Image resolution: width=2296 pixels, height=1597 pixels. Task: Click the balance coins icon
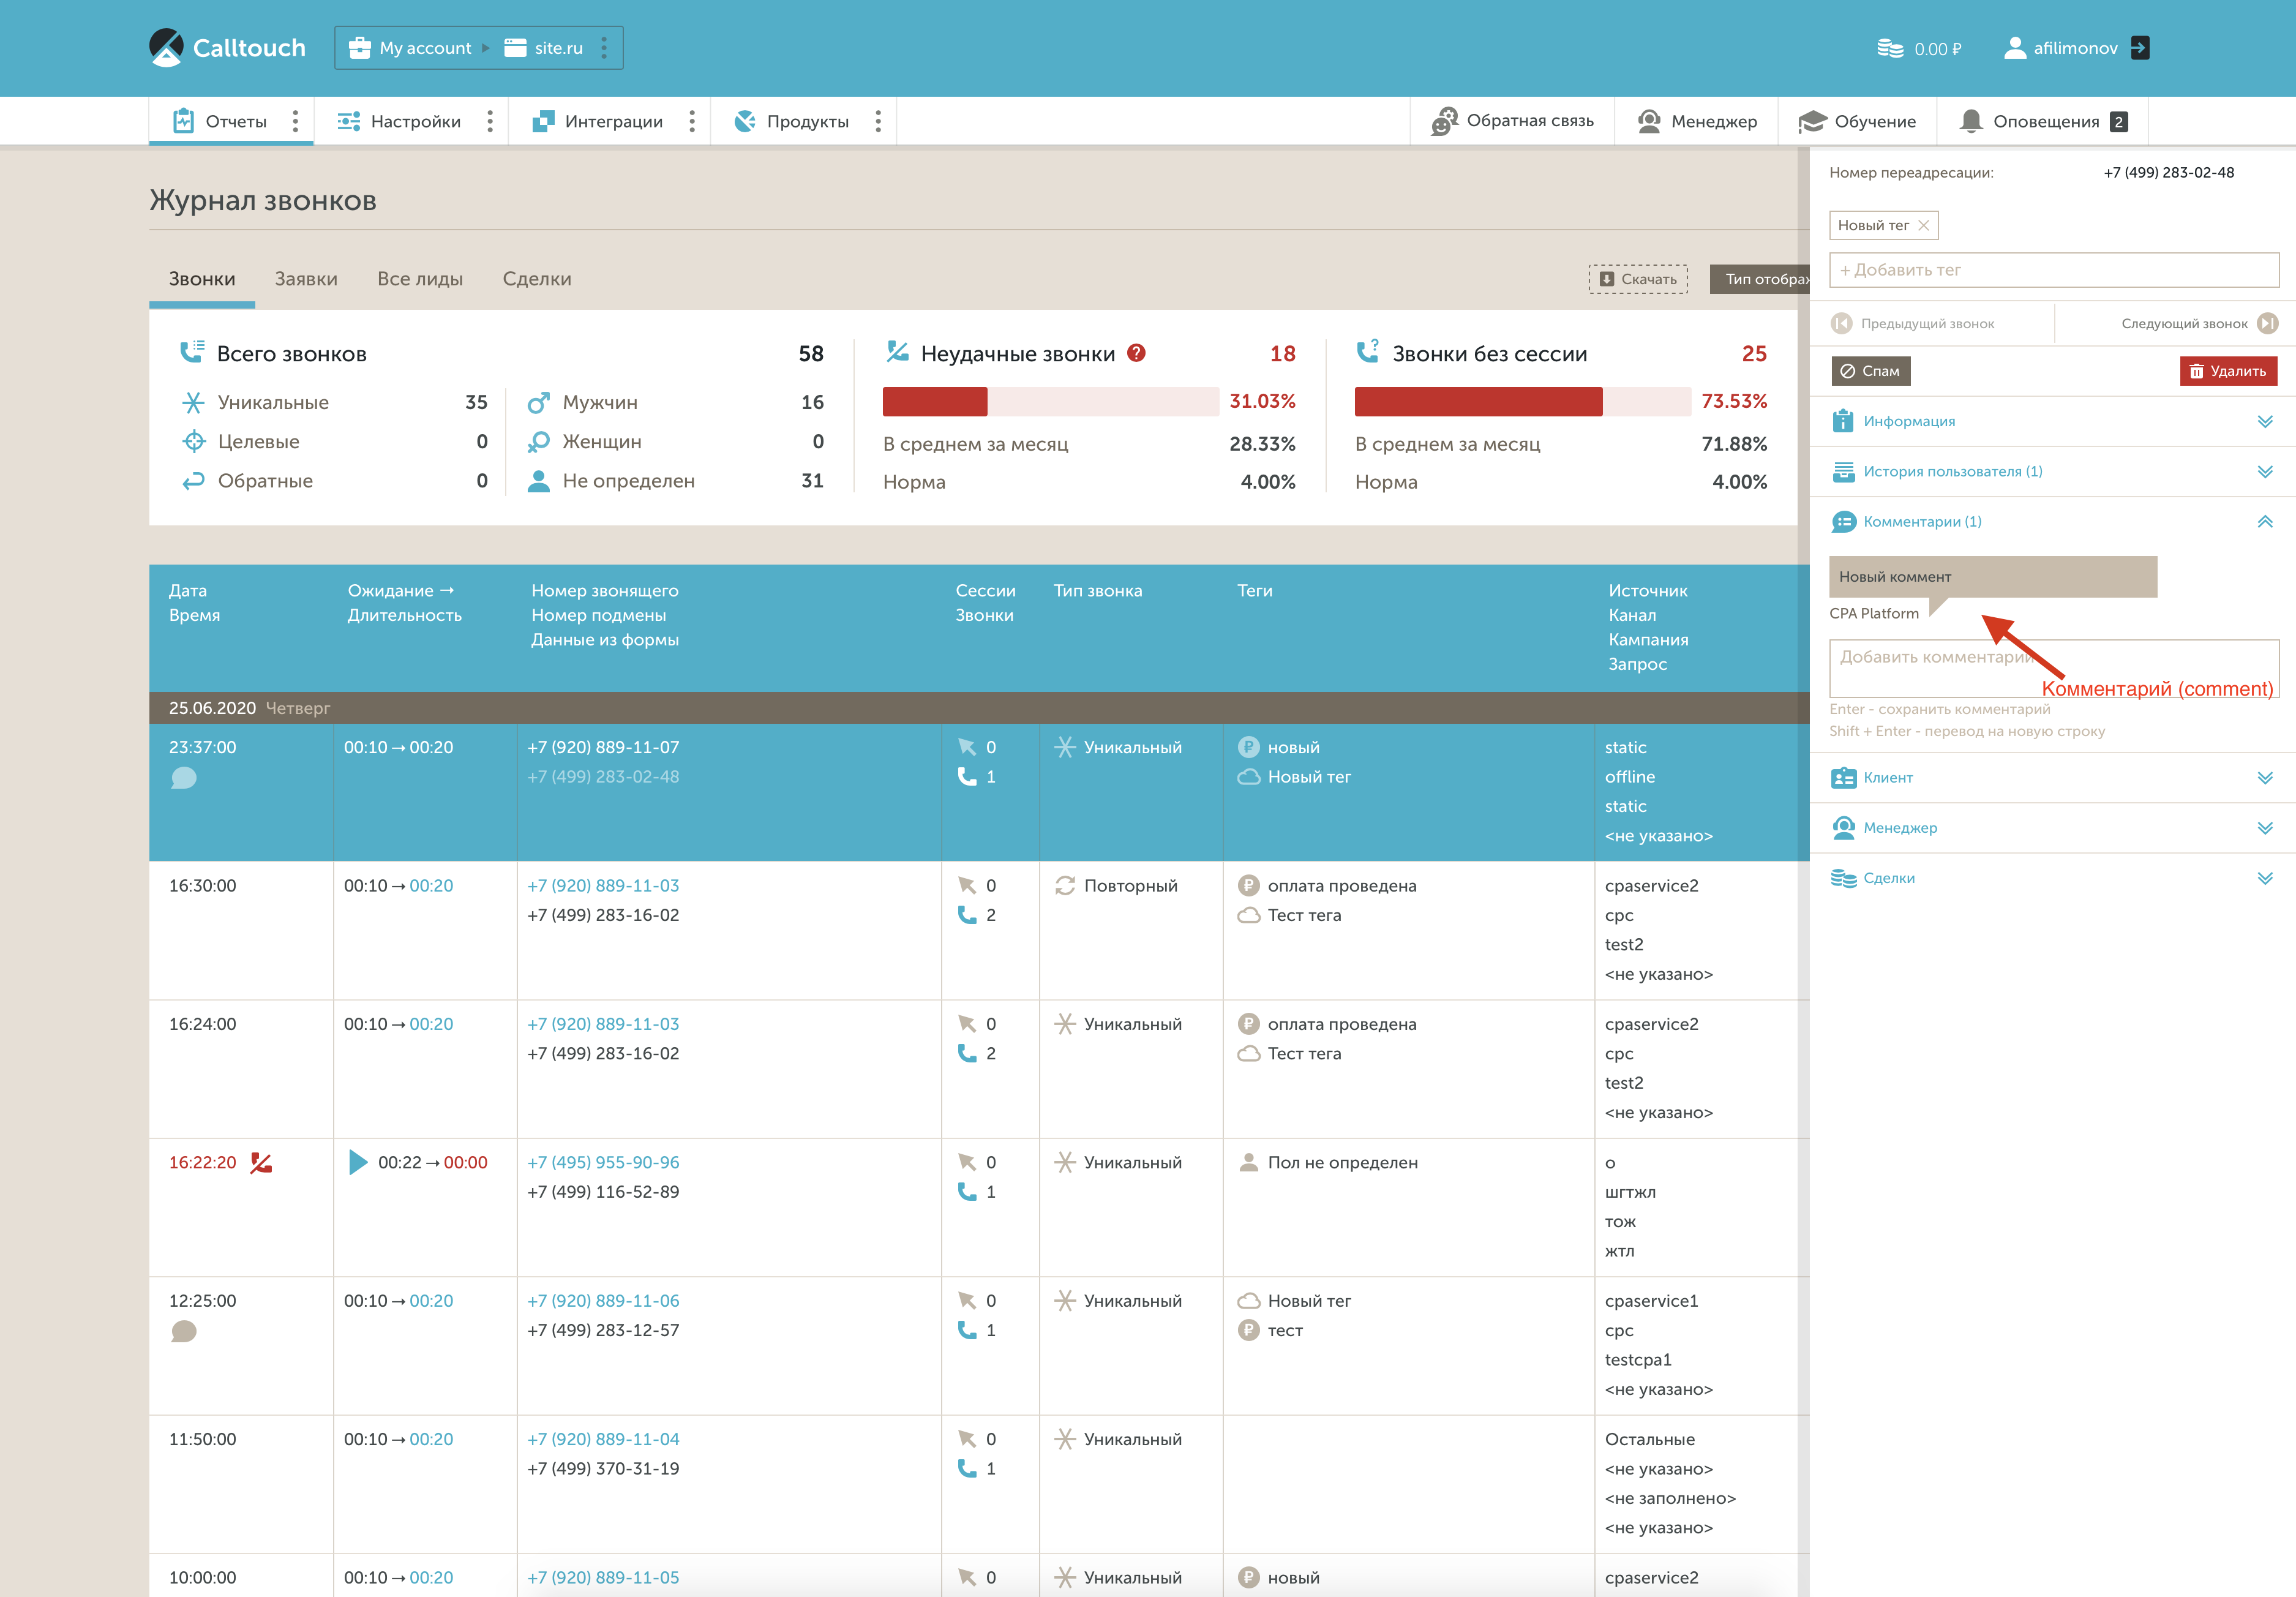[1889, 48]
